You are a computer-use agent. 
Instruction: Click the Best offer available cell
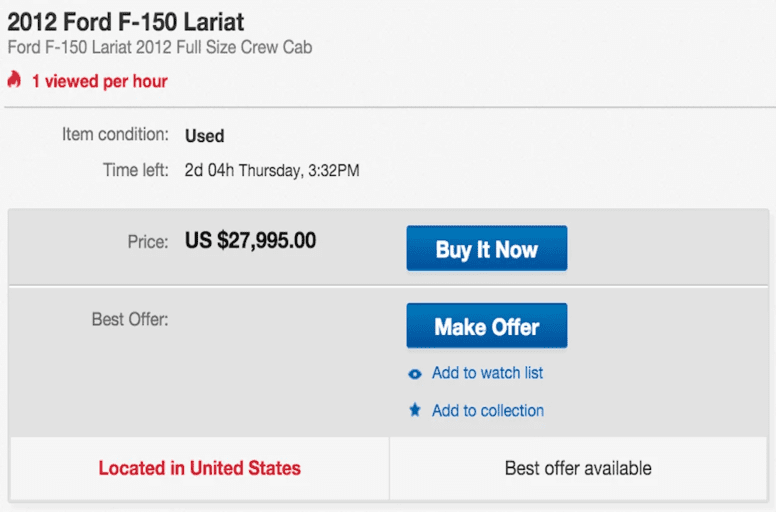coord(578,468)
